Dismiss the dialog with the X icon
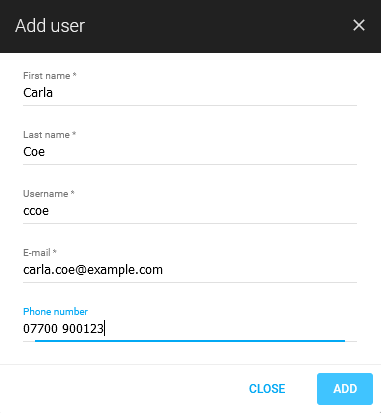Viewport: 381px width, 413px height. tap(359, 25)
